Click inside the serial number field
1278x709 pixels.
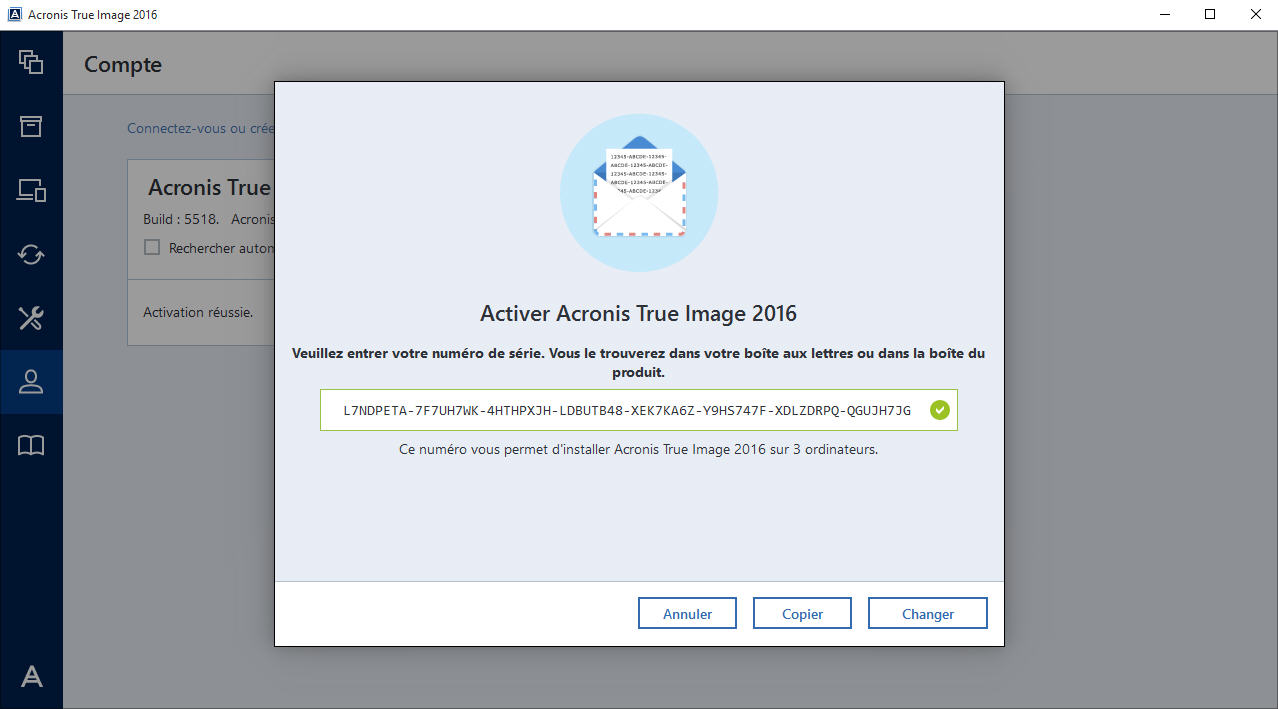click(x=638, y=410)
